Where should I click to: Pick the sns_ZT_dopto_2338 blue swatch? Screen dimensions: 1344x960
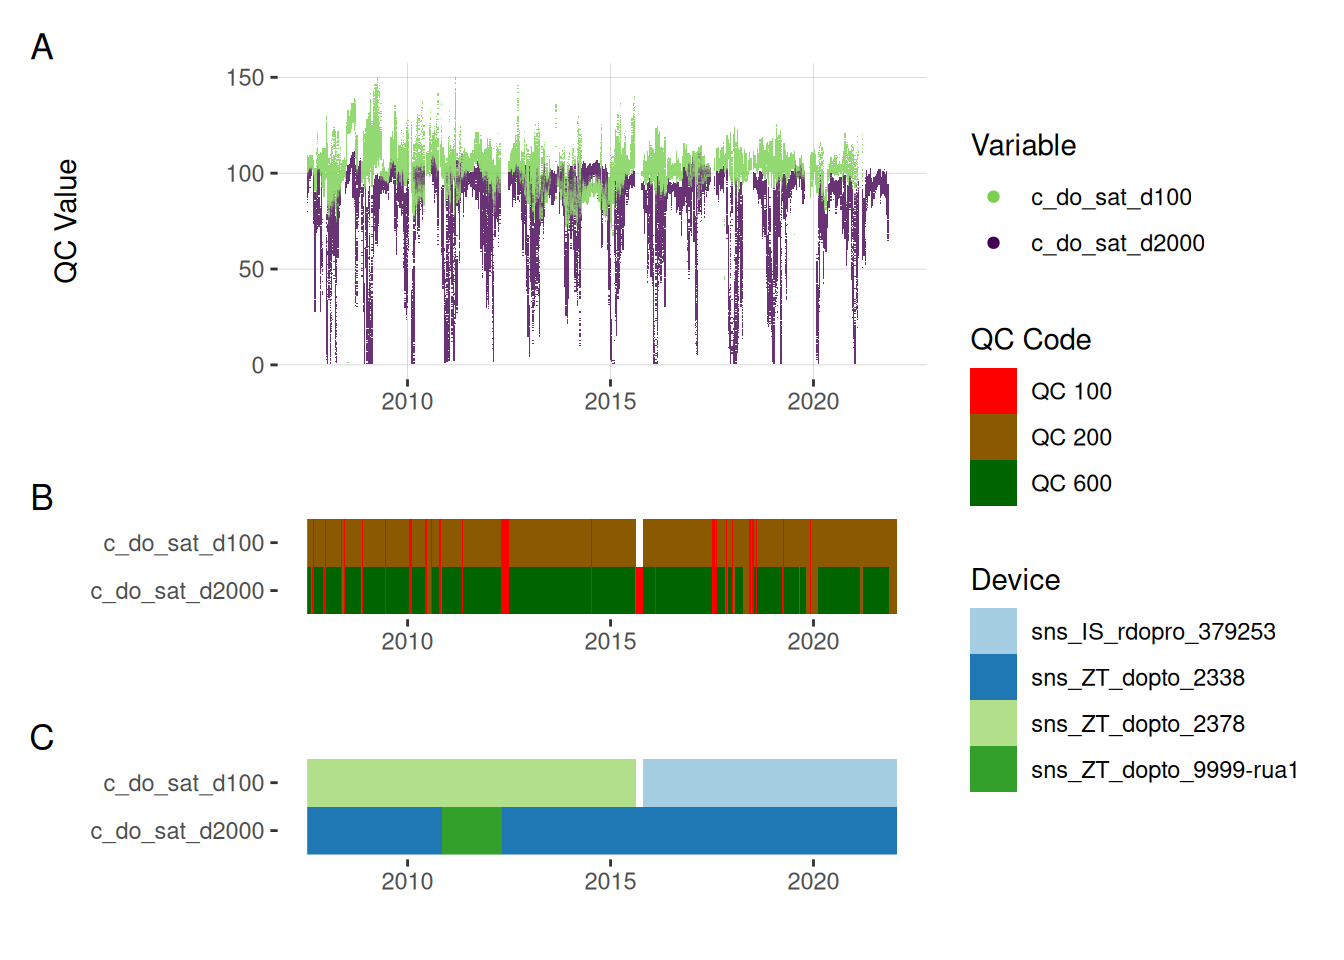[x=993, y=677]
